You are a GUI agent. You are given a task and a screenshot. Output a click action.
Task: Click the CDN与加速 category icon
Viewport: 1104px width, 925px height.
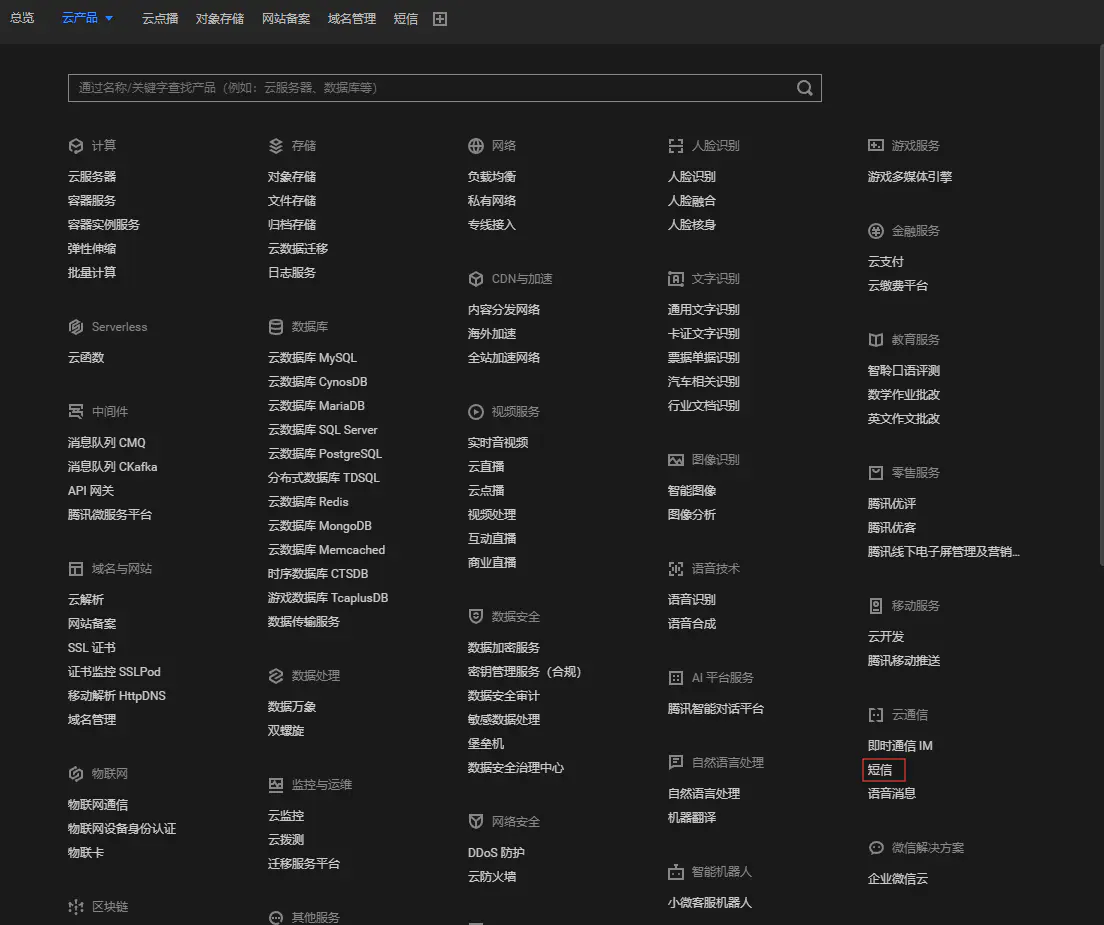pos(476,279)
